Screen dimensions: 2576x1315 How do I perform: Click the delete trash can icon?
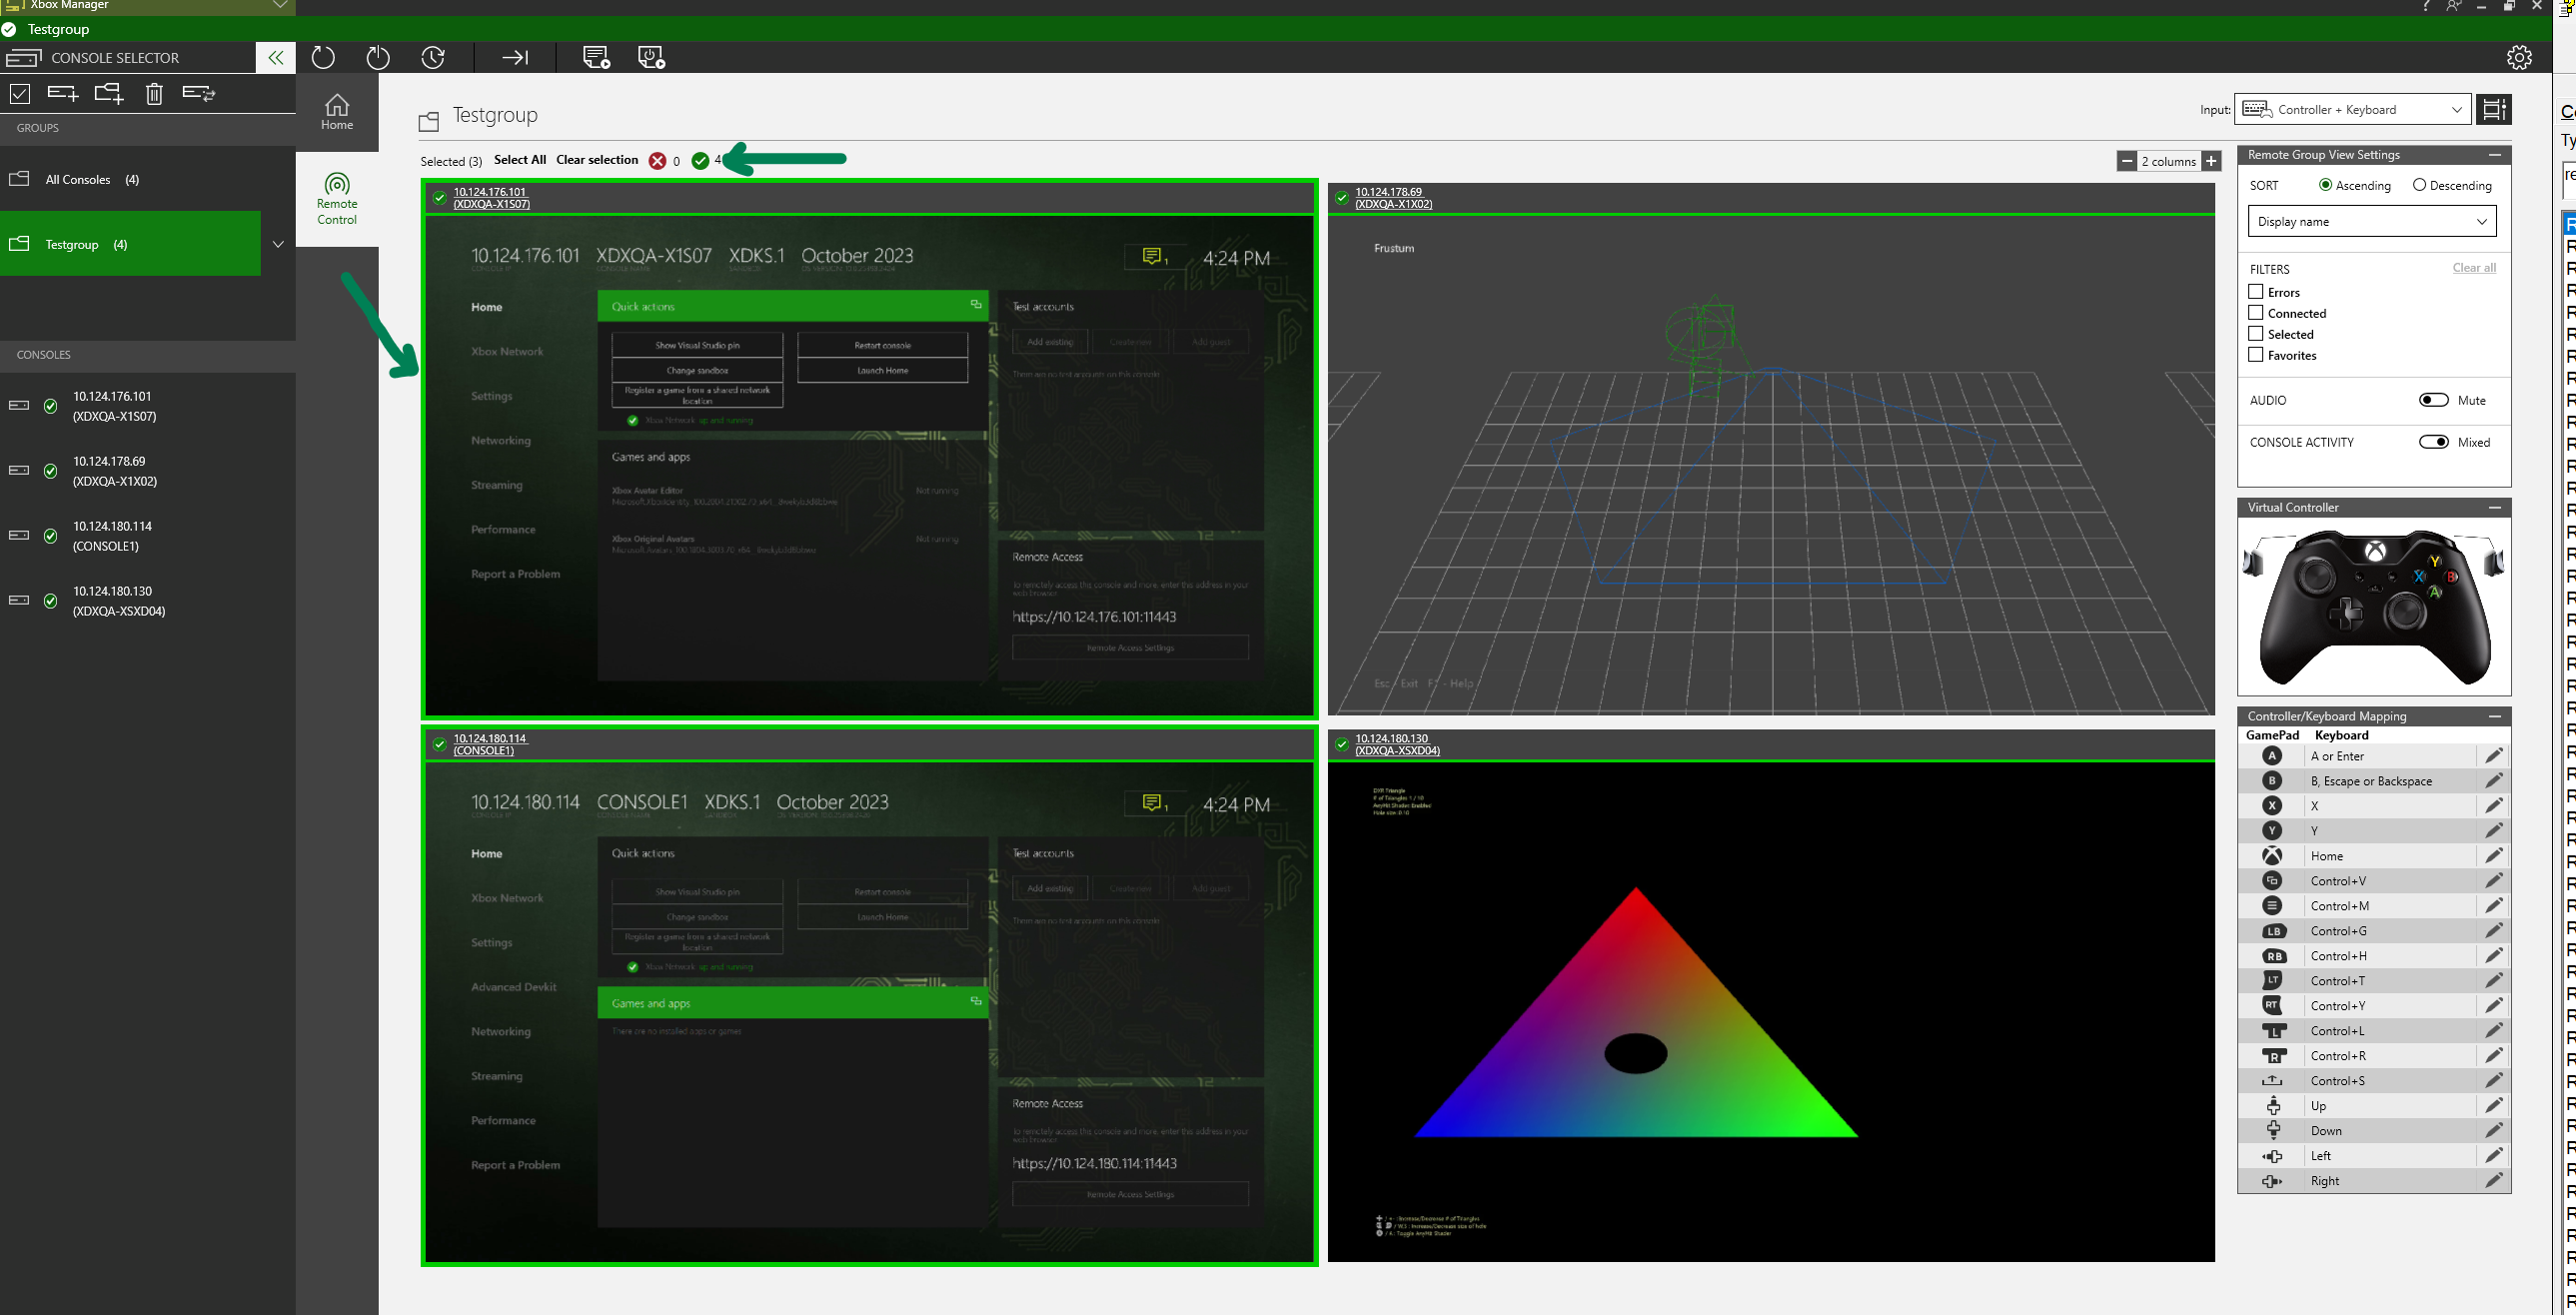tap(154, 94)
